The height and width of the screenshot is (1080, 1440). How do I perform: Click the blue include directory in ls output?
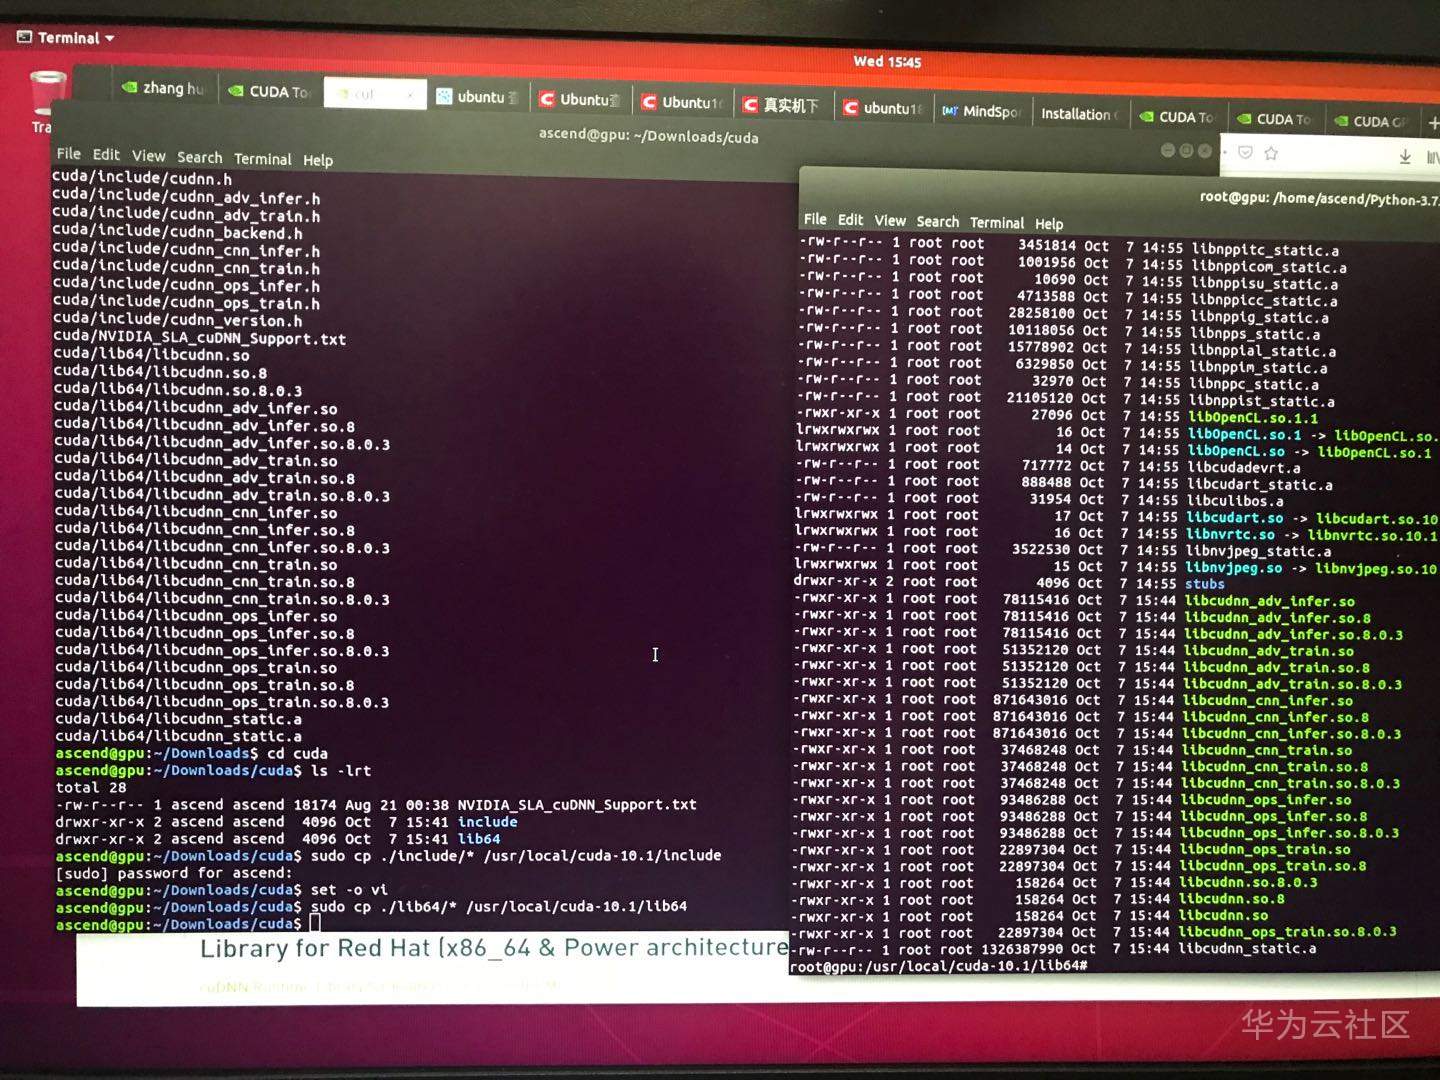pyautogui.click(x=487, y=822)
